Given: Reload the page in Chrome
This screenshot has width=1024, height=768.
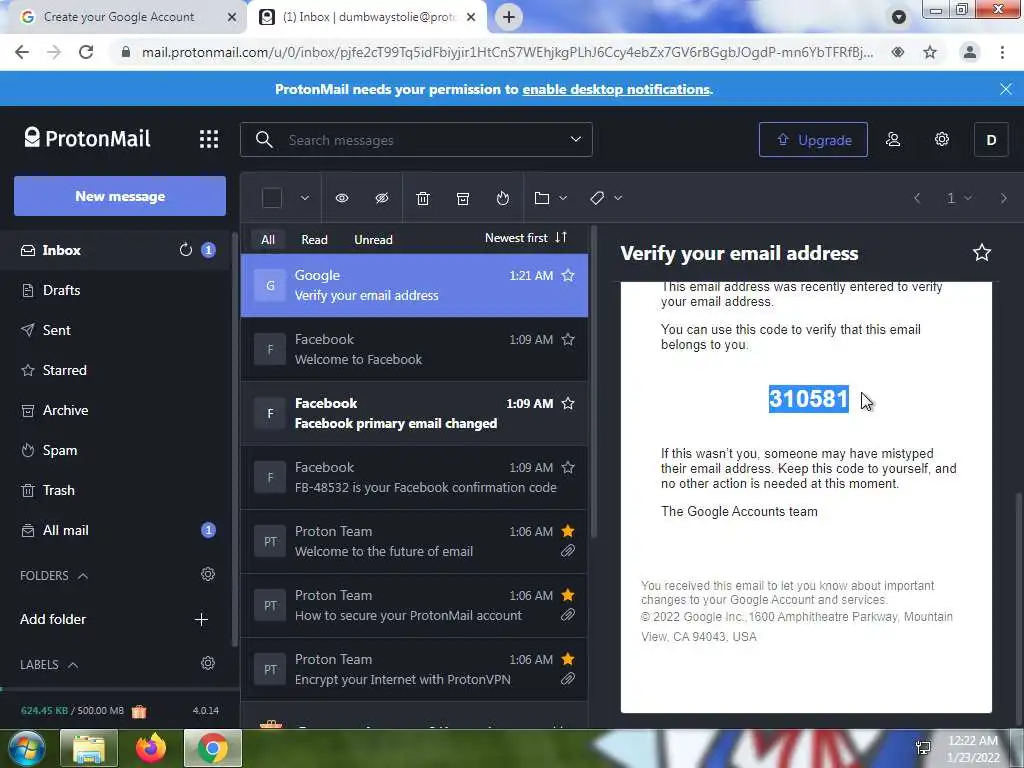Looking at the screenshot, I should (86, 52).
